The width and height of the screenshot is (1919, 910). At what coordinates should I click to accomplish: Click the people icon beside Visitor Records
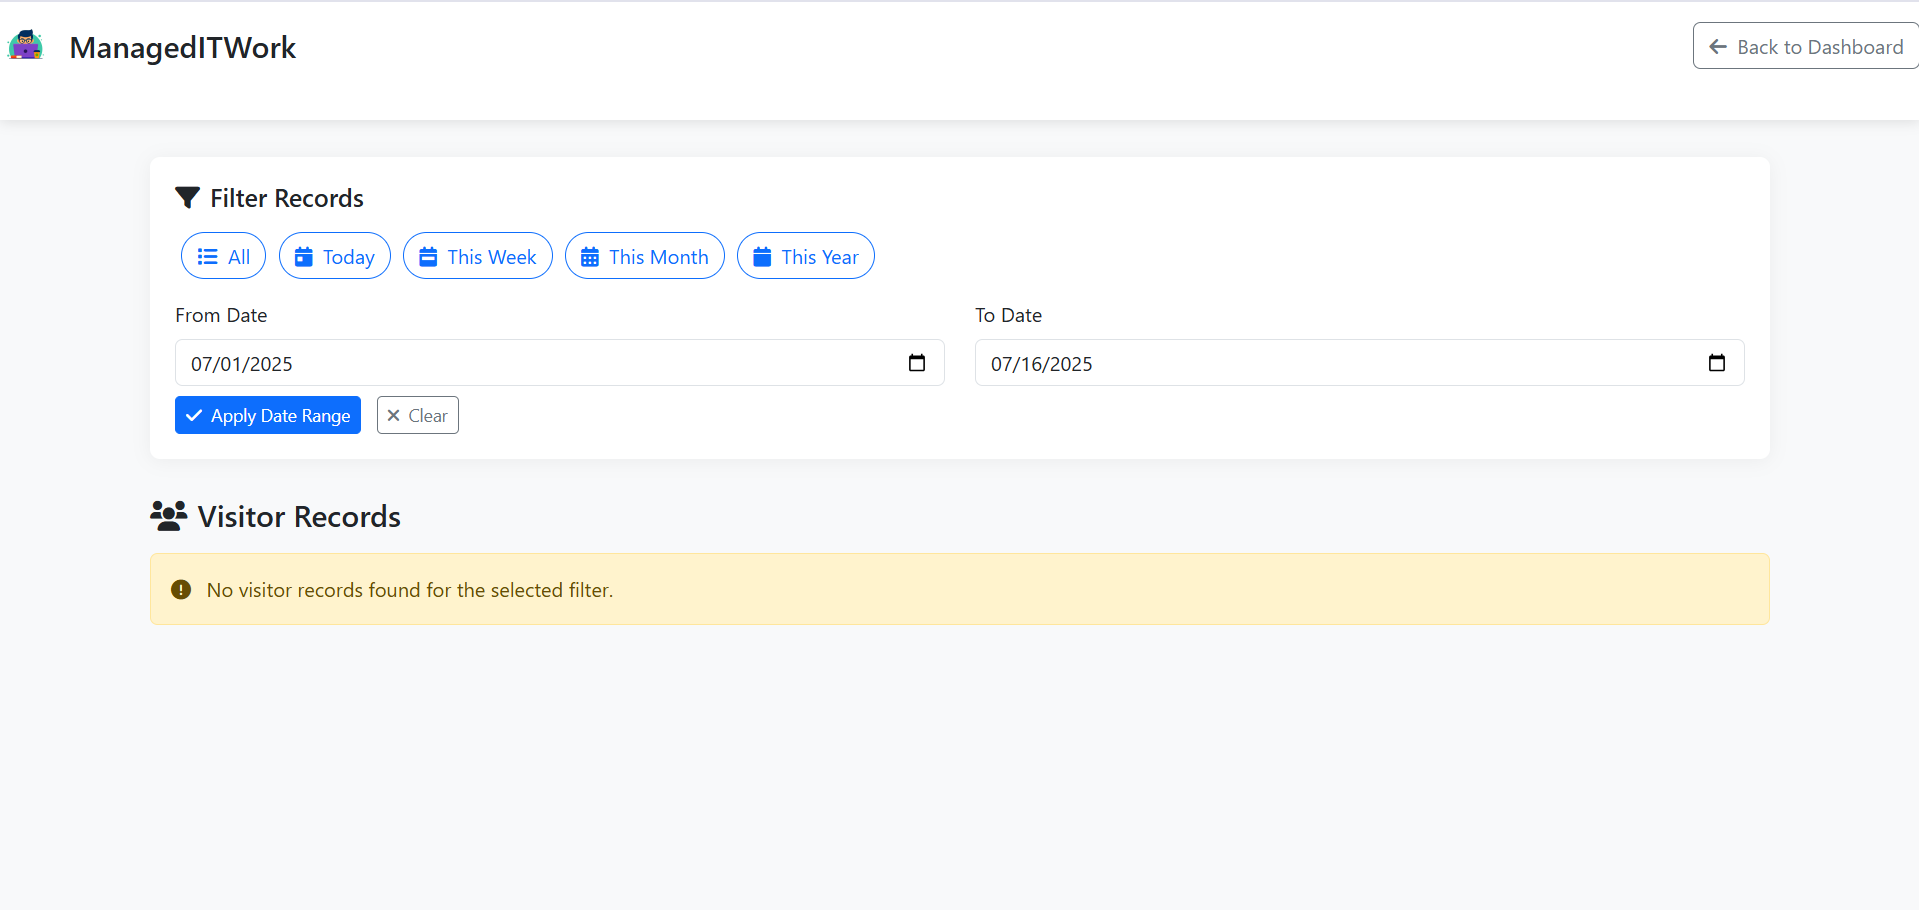(169, 516)
